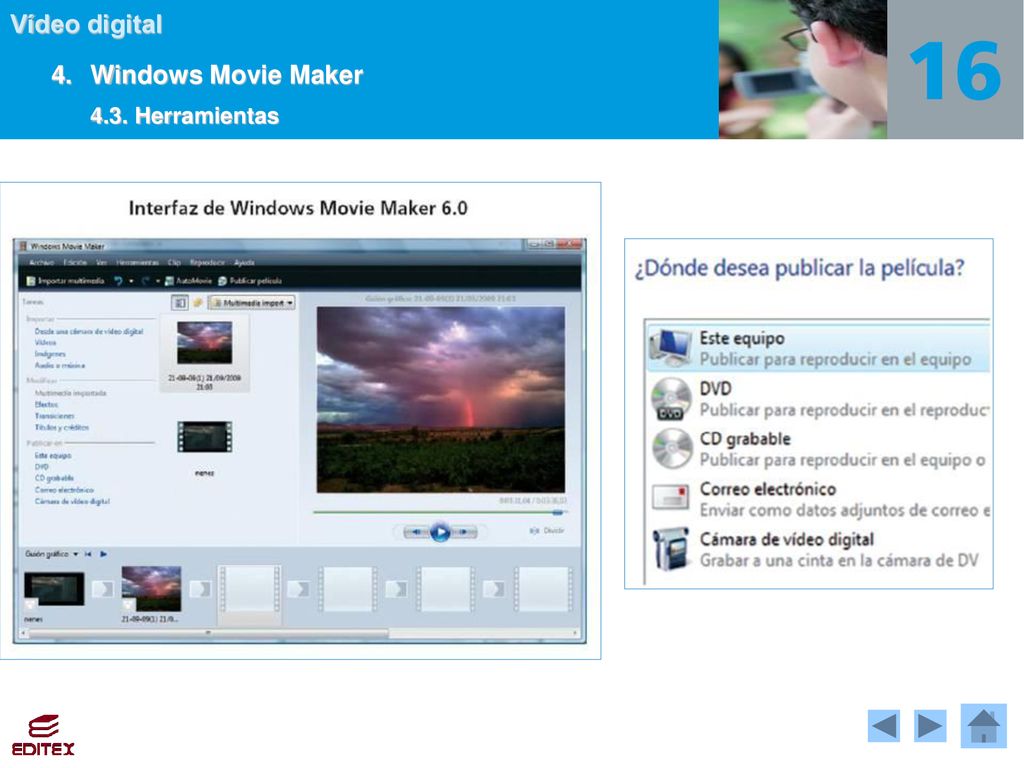Click the Multimedia importada task link
Image resolution: width=1024 pixels, height=768 pixels.
[71, 393]
